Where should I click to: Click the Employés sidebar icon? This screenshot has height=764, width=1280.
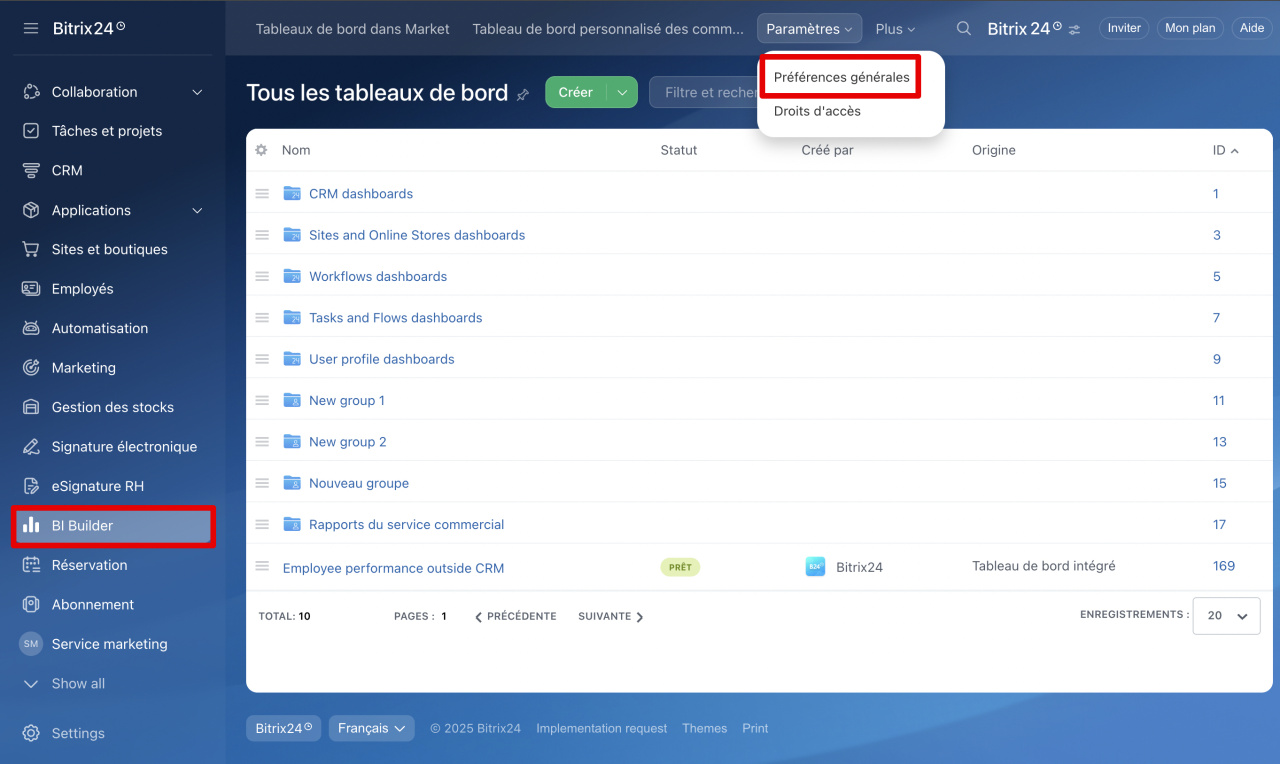pyautogui.click(x=31, y=289)
